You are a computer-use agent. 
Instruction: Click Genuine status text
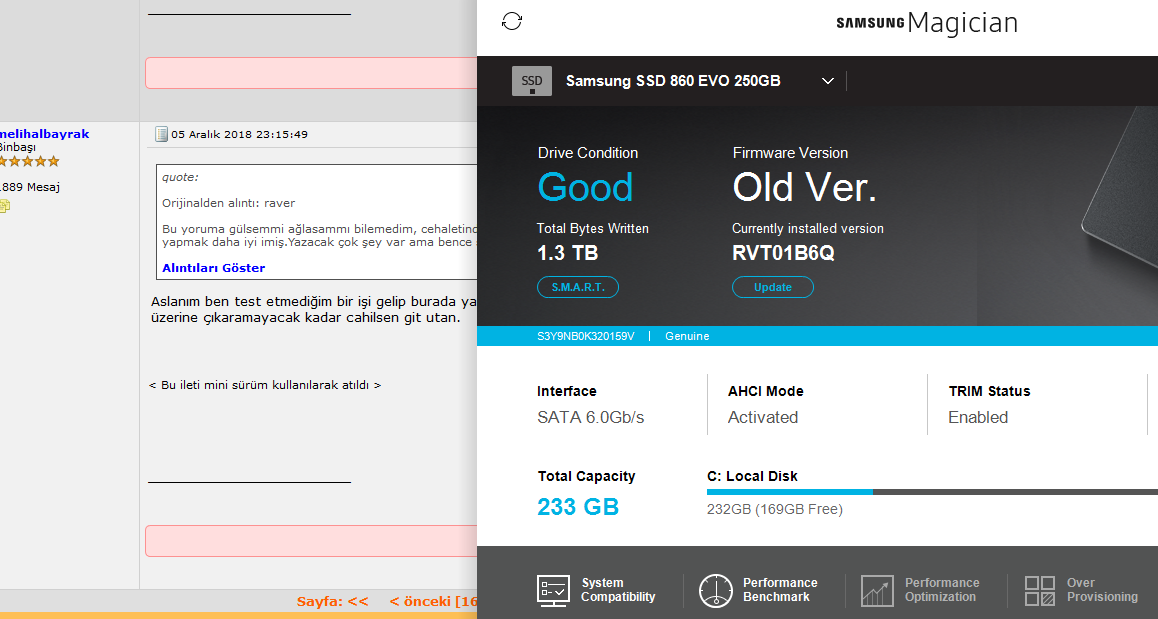click(x=687, y=336)
